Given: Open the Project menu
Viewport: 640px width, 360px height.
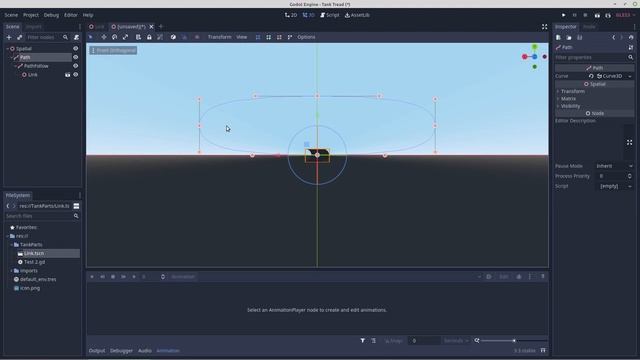Looking at the screenshot, I should coord(31,15).
